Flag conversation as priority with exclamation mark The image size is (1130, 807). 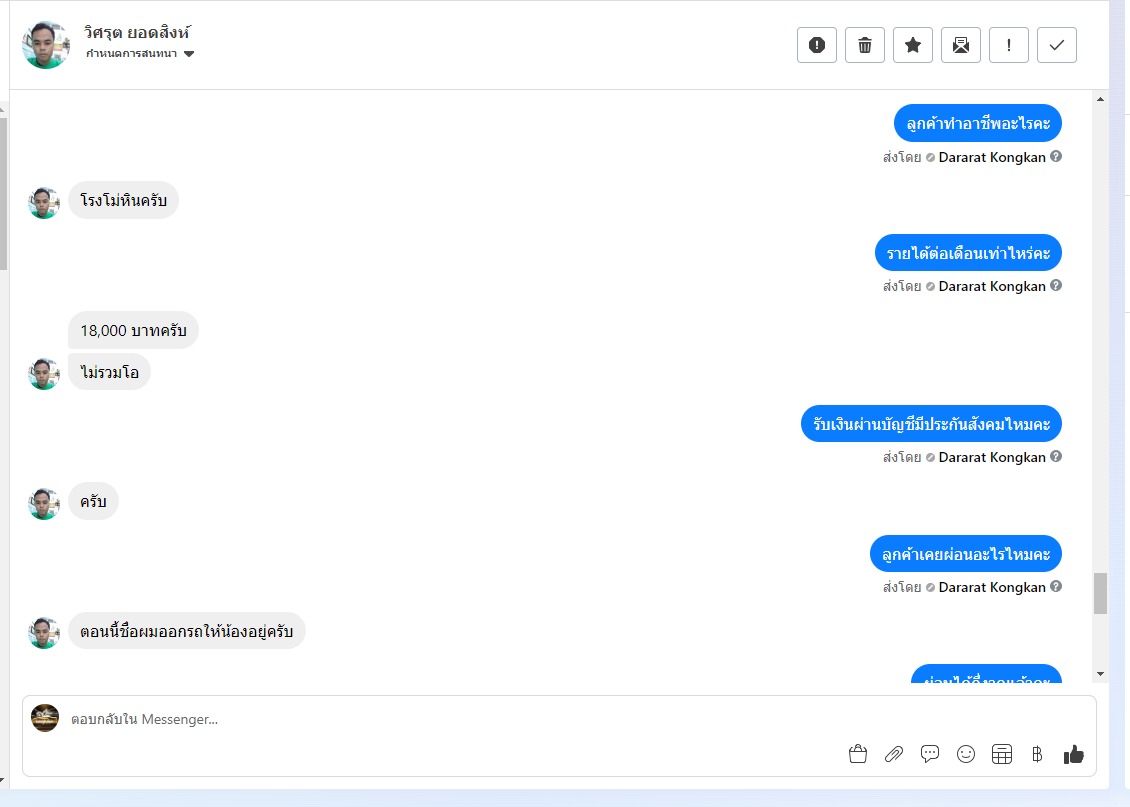pos(1009,45)
